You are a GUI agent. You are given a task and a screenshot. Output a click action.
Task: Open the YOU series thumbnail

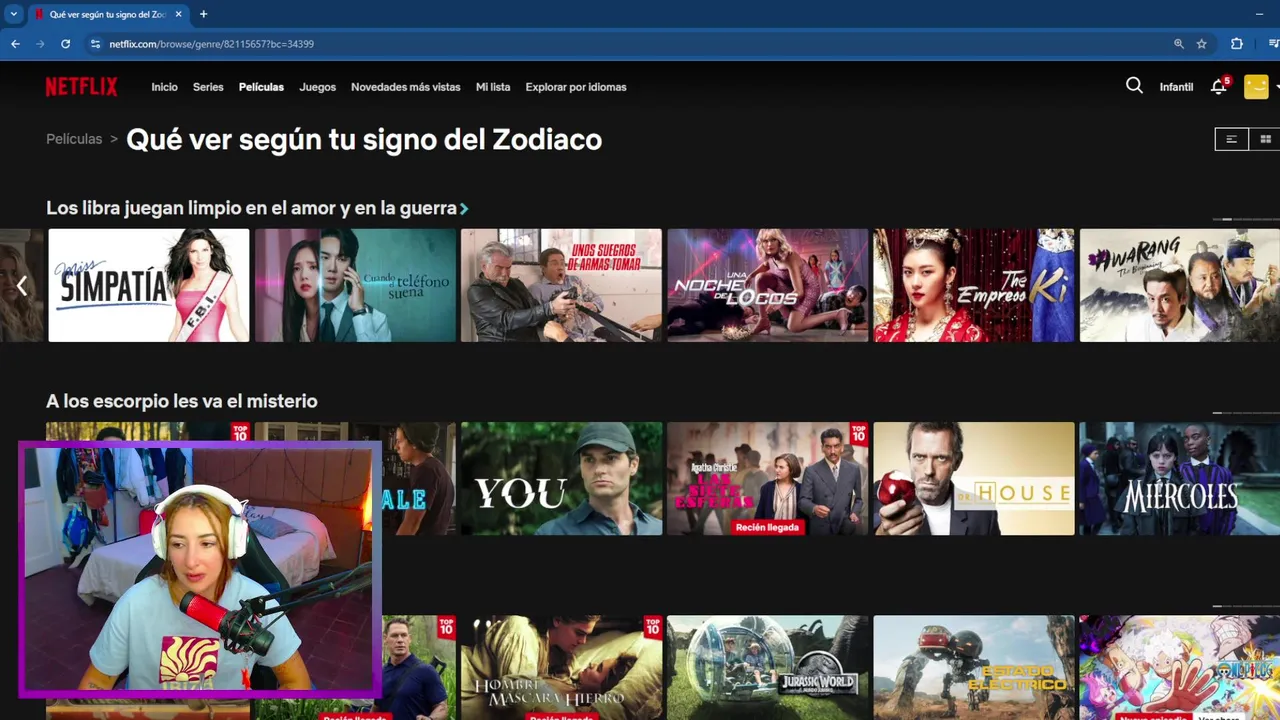pos(561,478)
